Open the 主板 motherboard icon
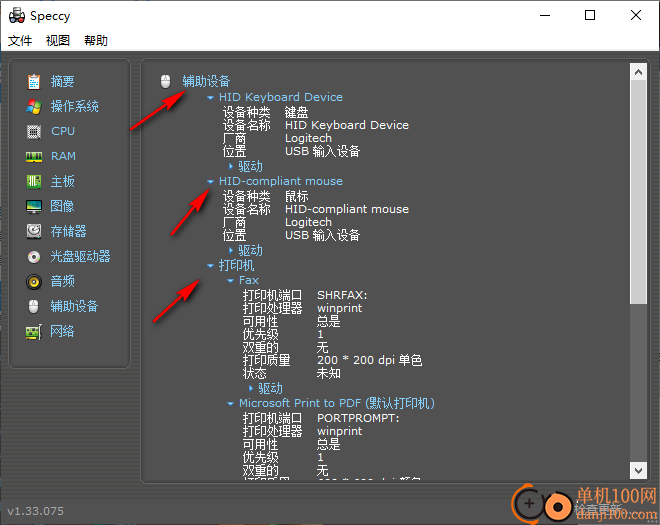660x525 pixels. click(34, 182)
